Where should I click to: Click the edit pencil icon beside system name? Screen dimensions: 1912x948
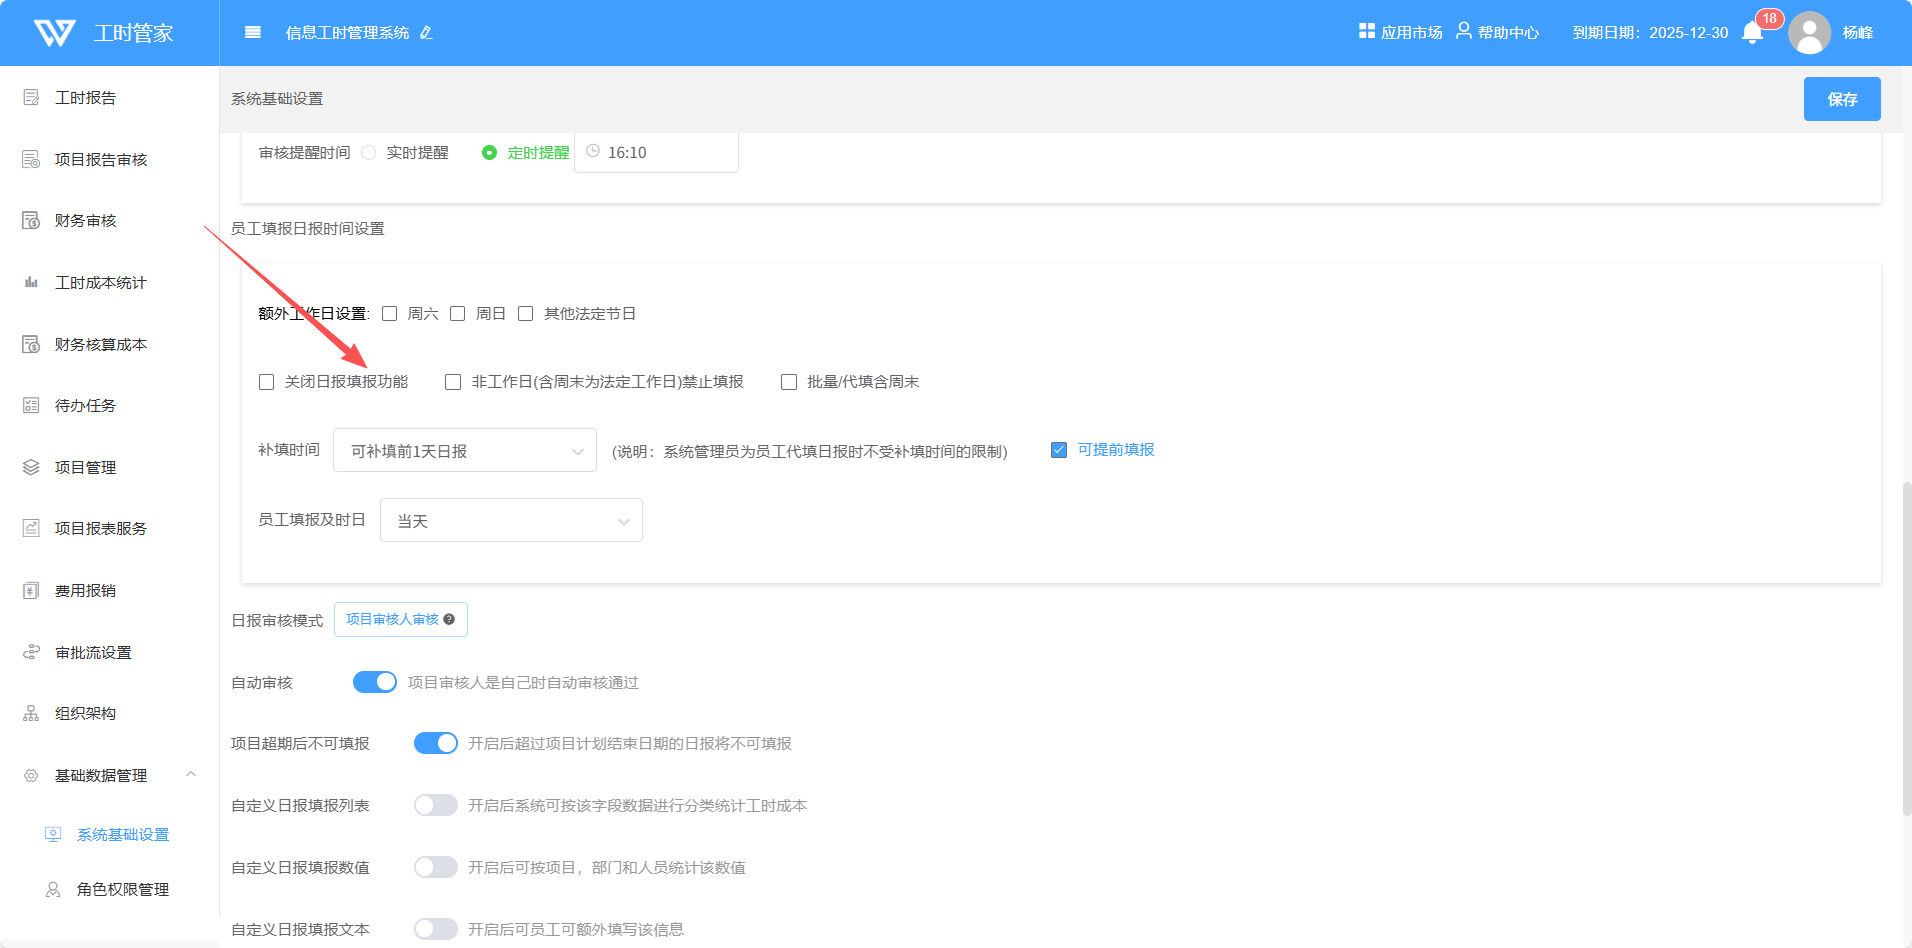(426, 33)
